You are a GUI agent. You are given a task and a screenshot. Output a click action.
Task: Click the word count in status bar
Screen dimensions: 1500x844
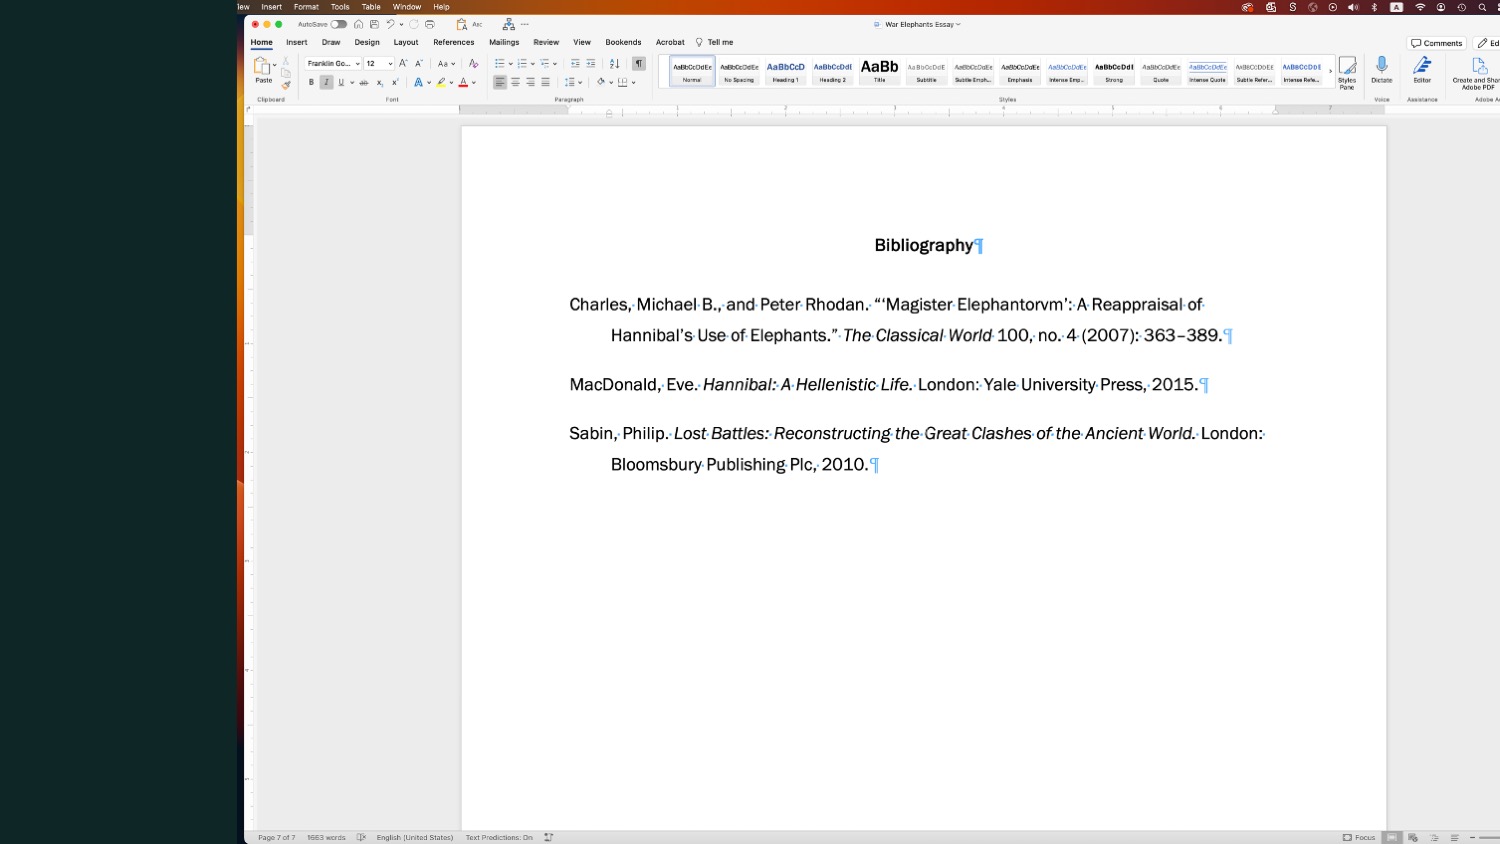tap(326, 838)
